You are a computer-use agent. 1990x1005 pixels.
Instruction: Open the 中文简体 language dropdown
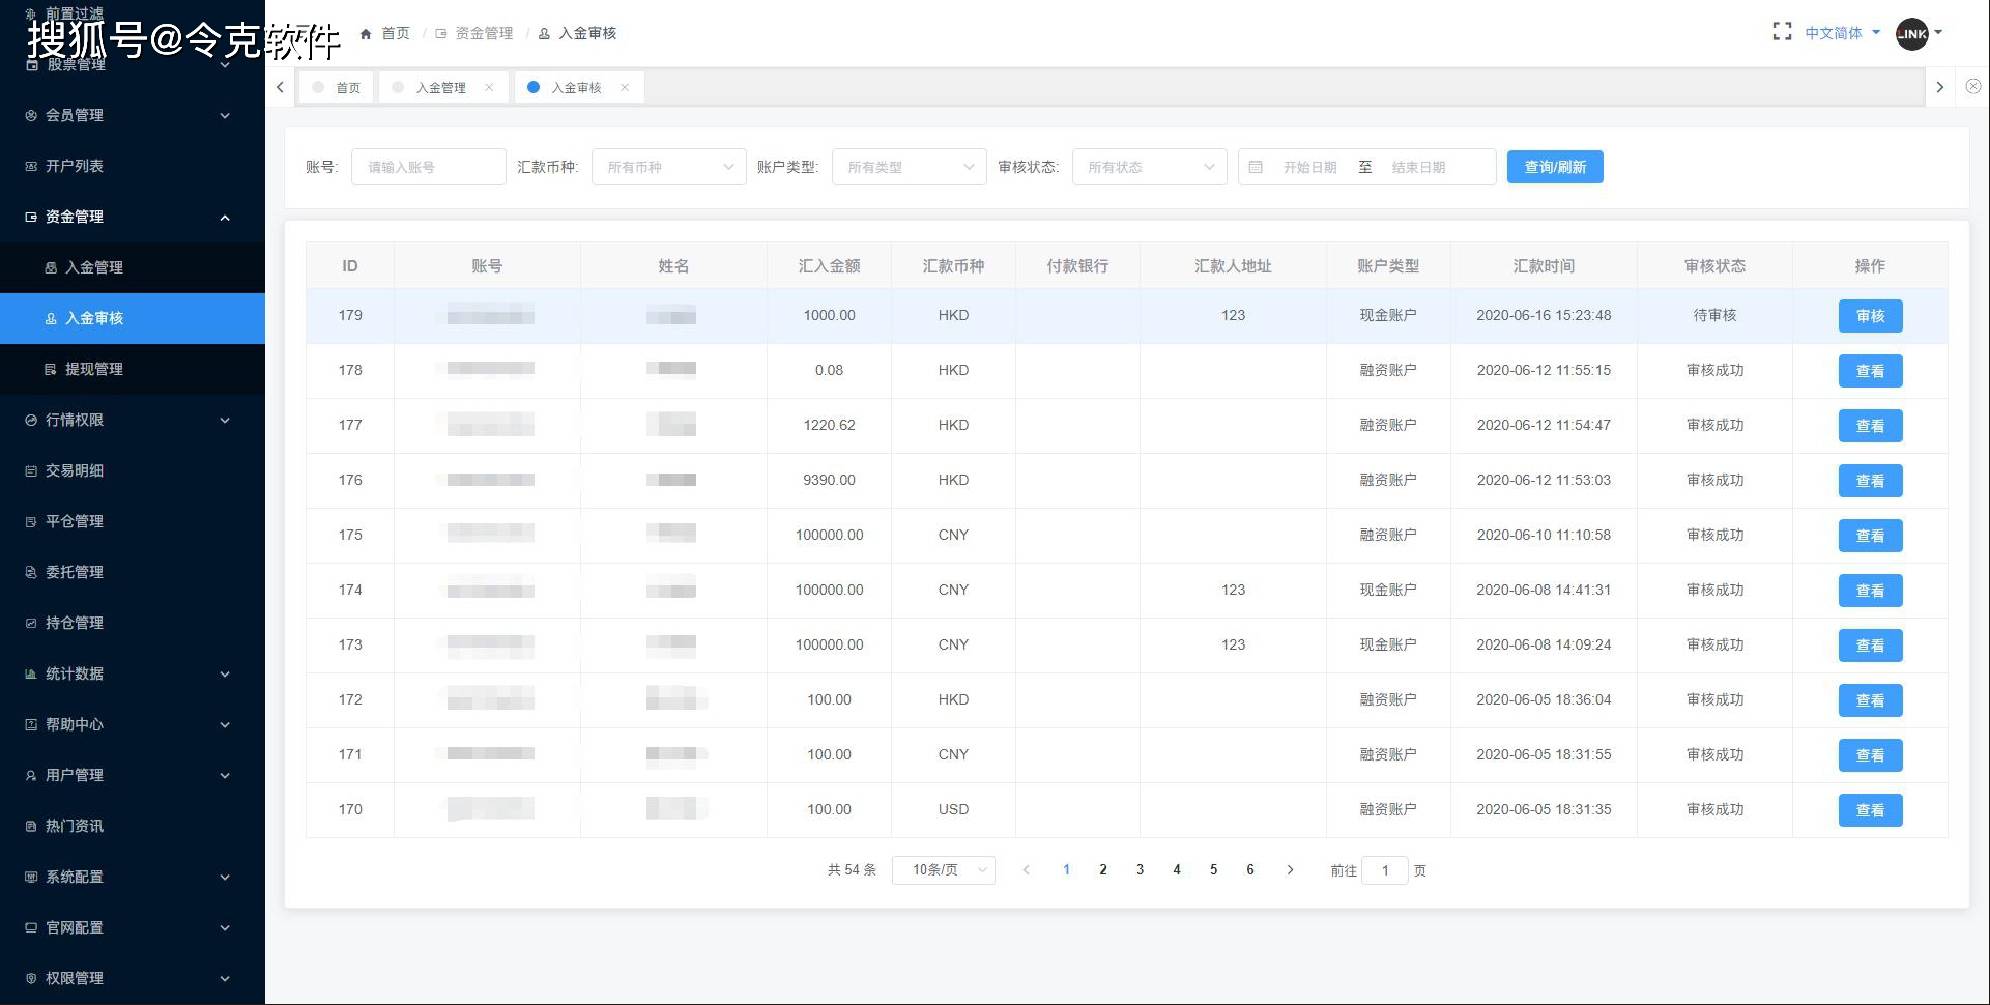click(x=1842, y=33)
